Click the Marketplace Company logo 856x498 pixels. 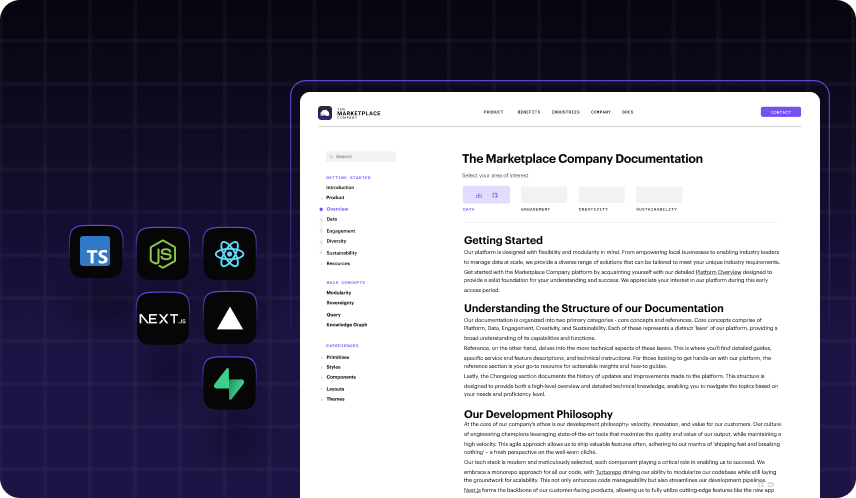(x=349, y=112)
